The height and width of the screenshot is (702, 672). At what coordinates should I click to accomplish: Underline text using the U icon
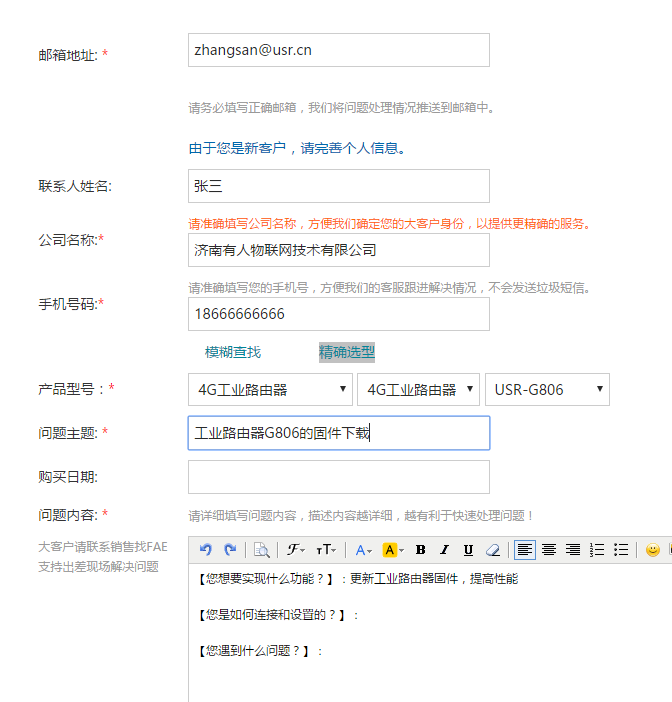click(468, 550)
